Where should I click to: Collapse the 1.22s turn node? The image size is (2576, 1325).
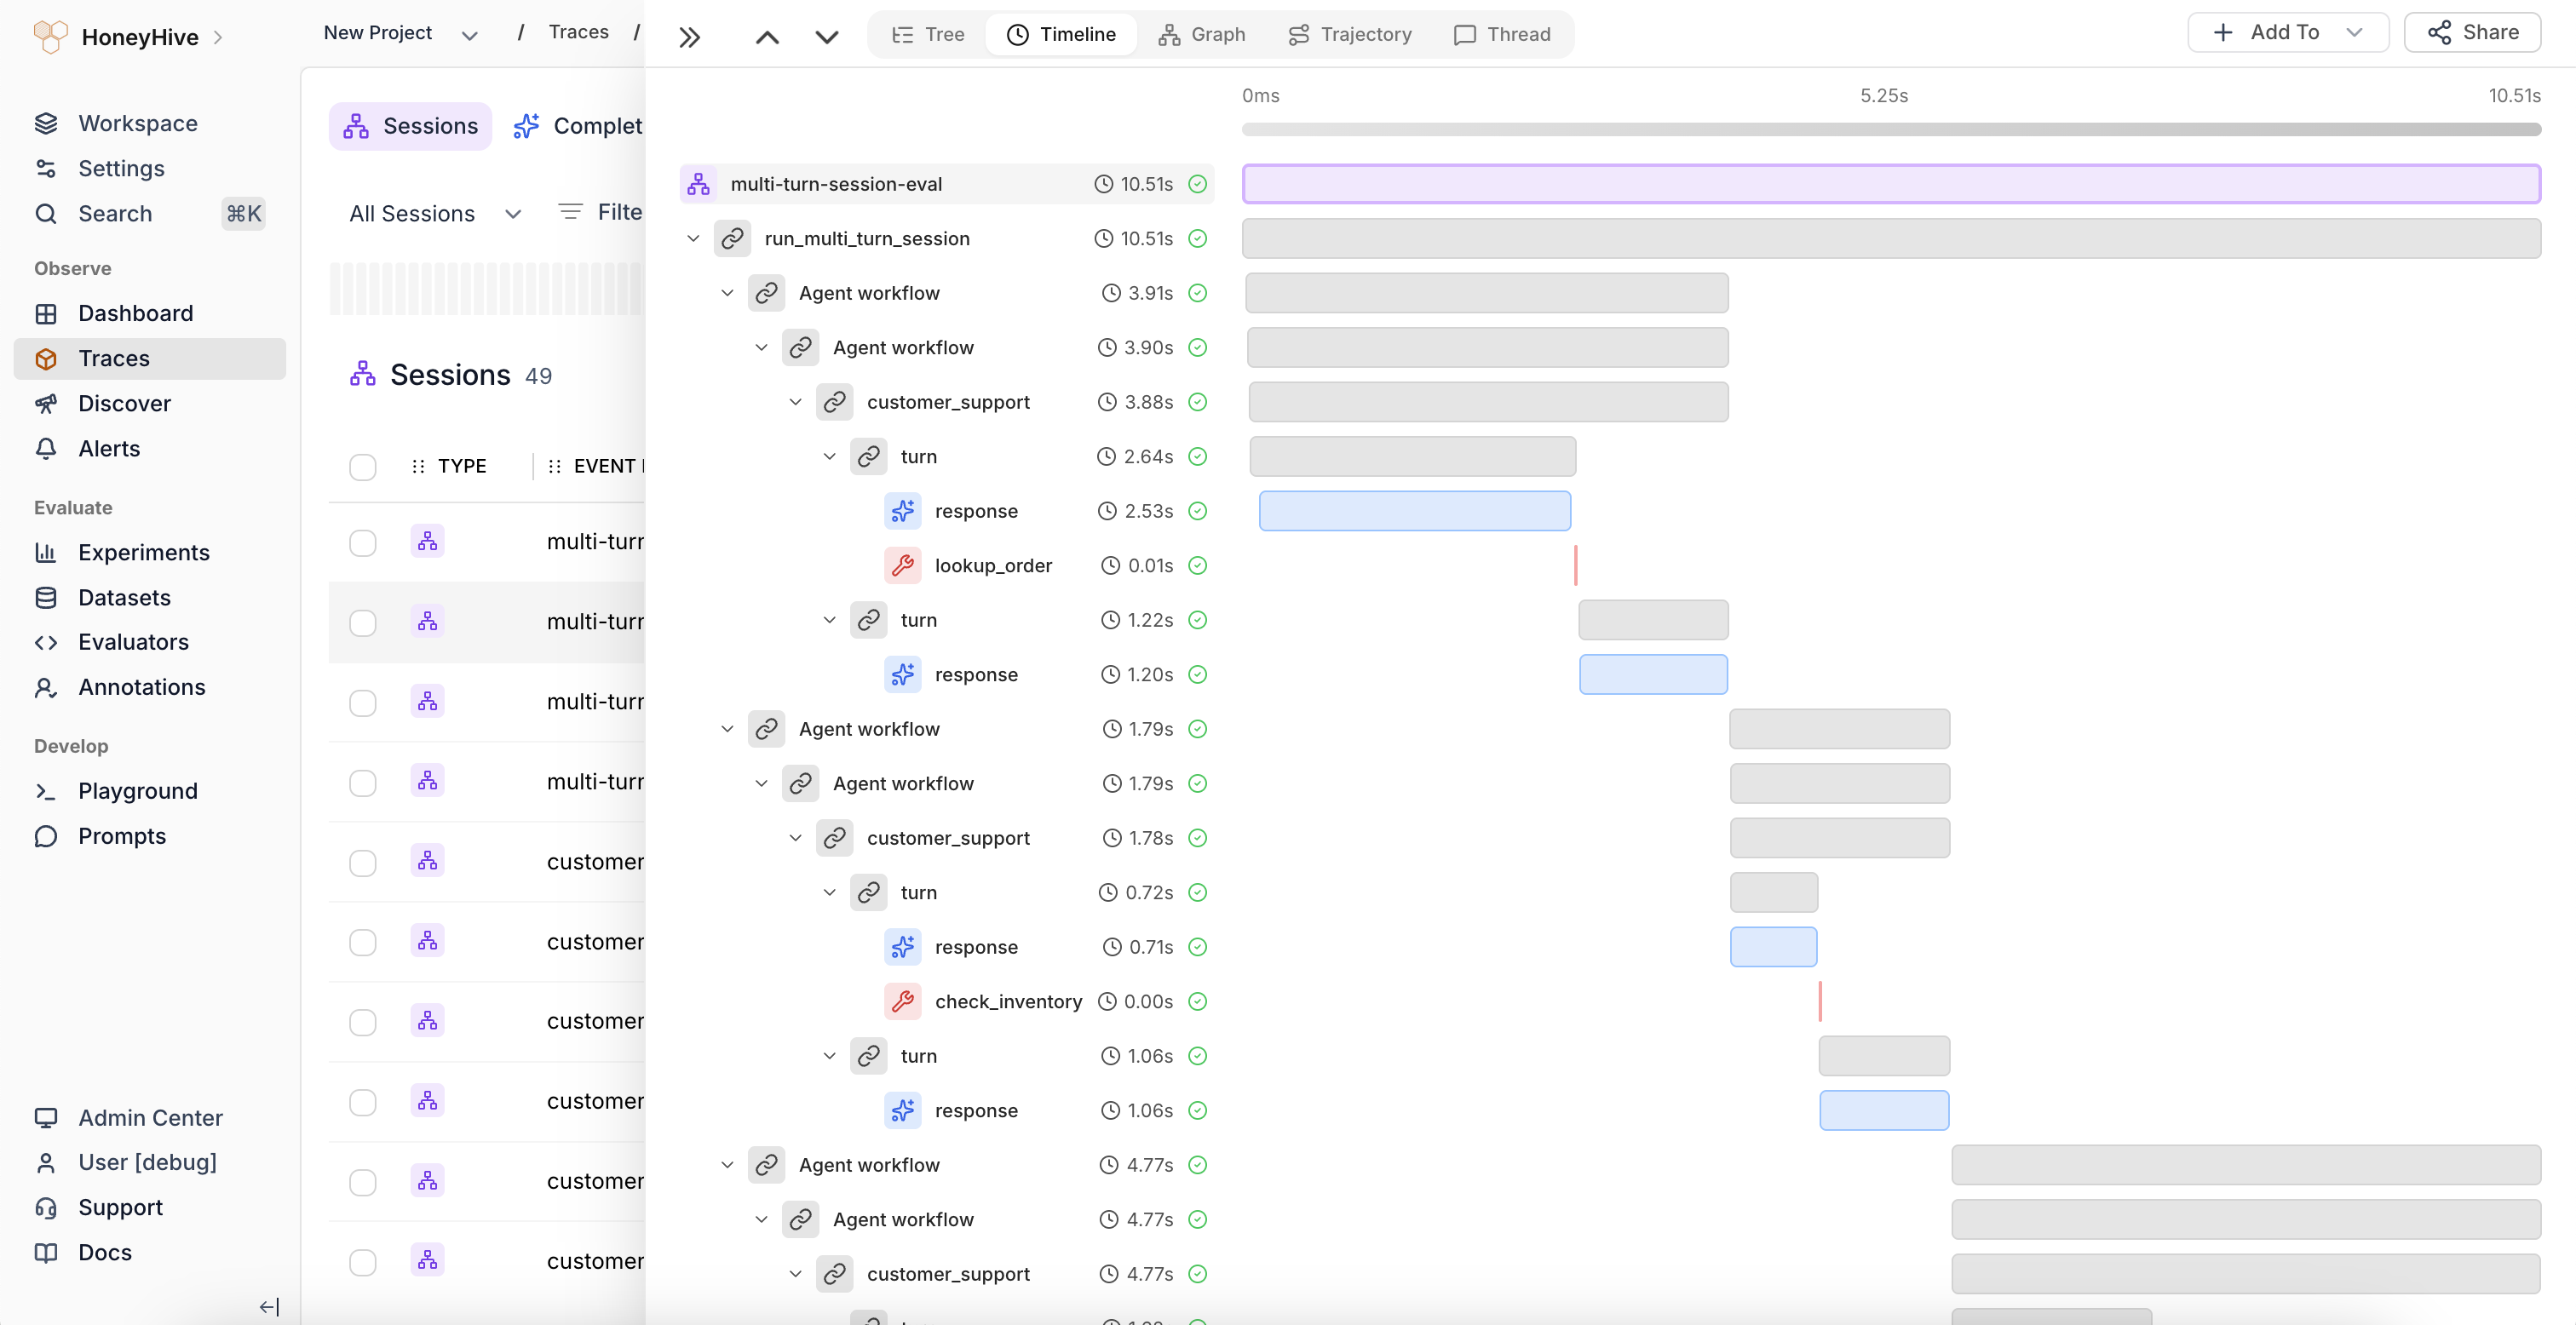[829, 620]
